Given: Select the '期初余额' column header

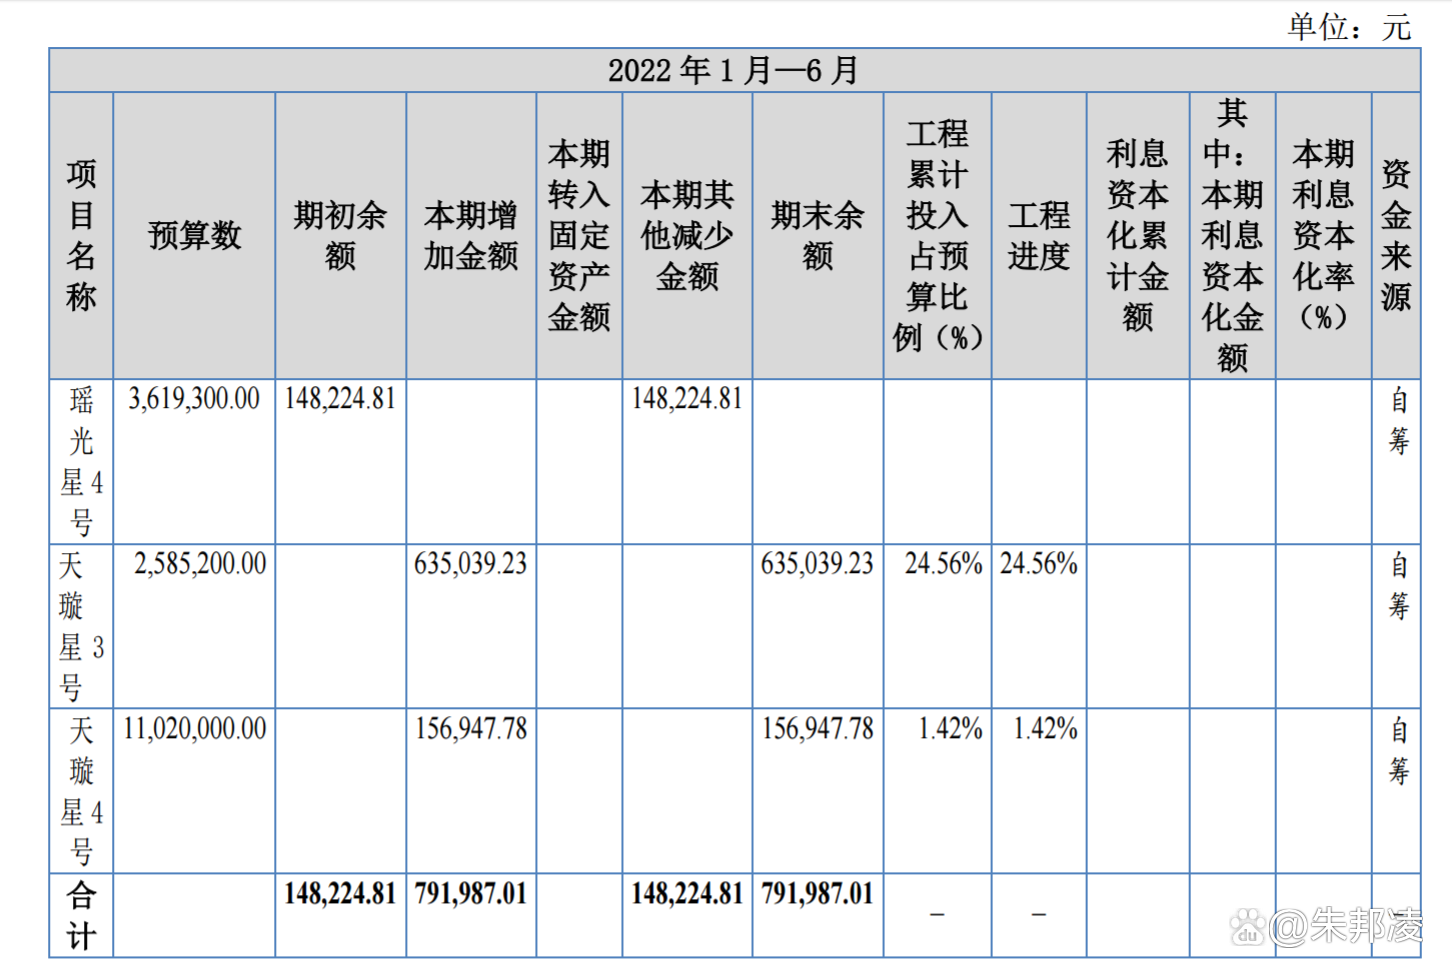Looking at the screenshot, I should coord(339,235).
